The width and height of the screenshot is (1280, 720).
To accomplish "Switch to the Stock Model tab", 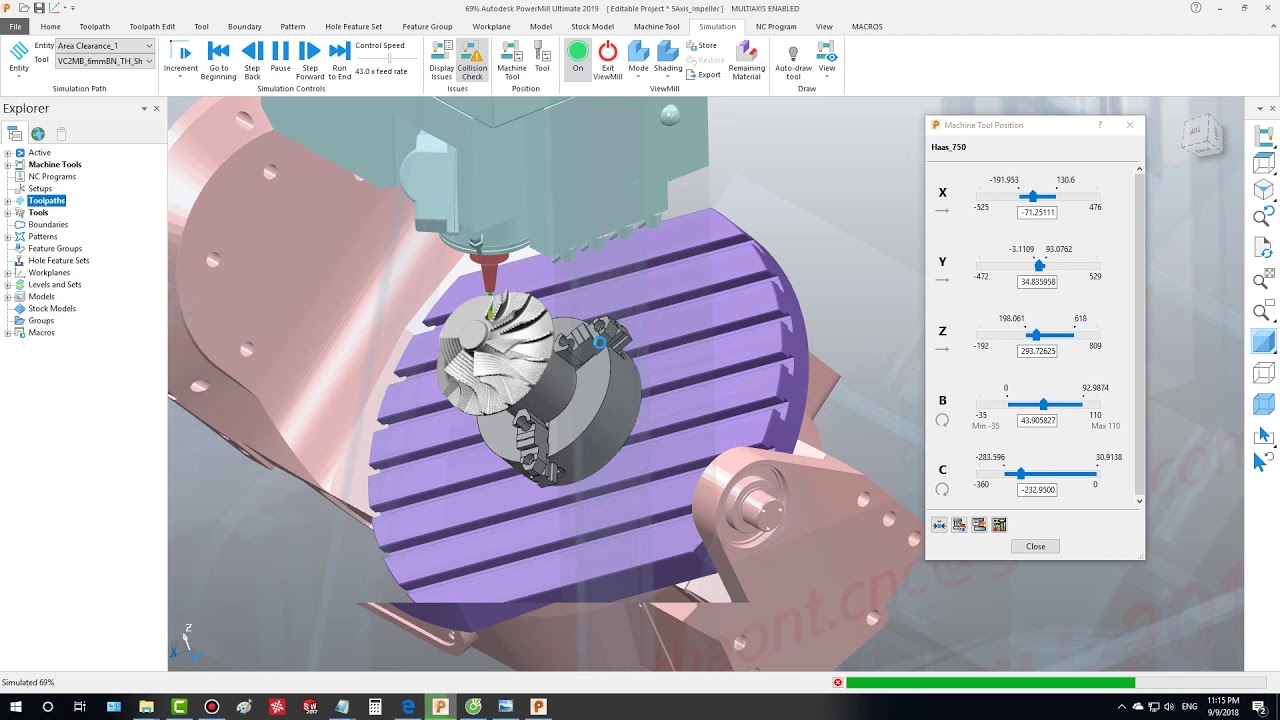I will pyautogui.click(x=592, y=27).
